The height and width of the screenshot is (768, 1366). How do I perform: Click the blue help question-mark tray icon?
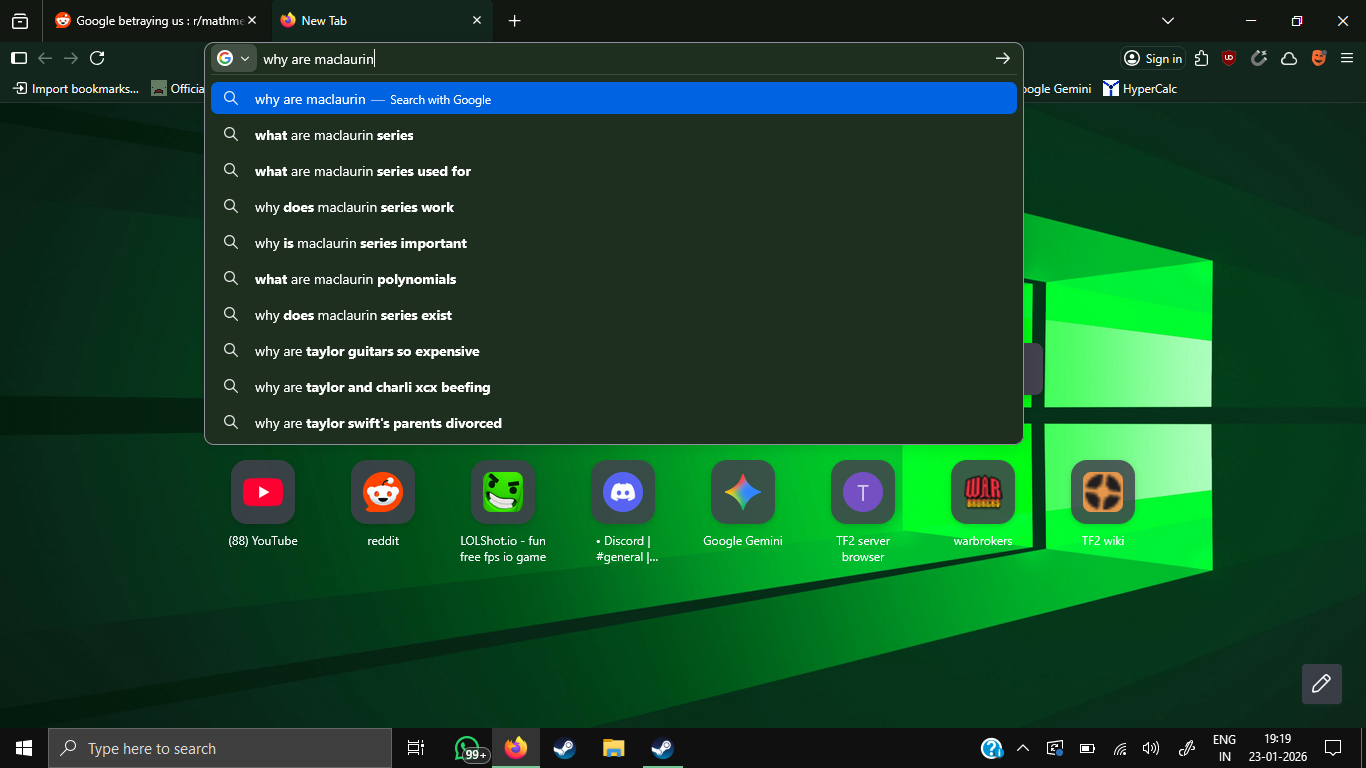991,748
